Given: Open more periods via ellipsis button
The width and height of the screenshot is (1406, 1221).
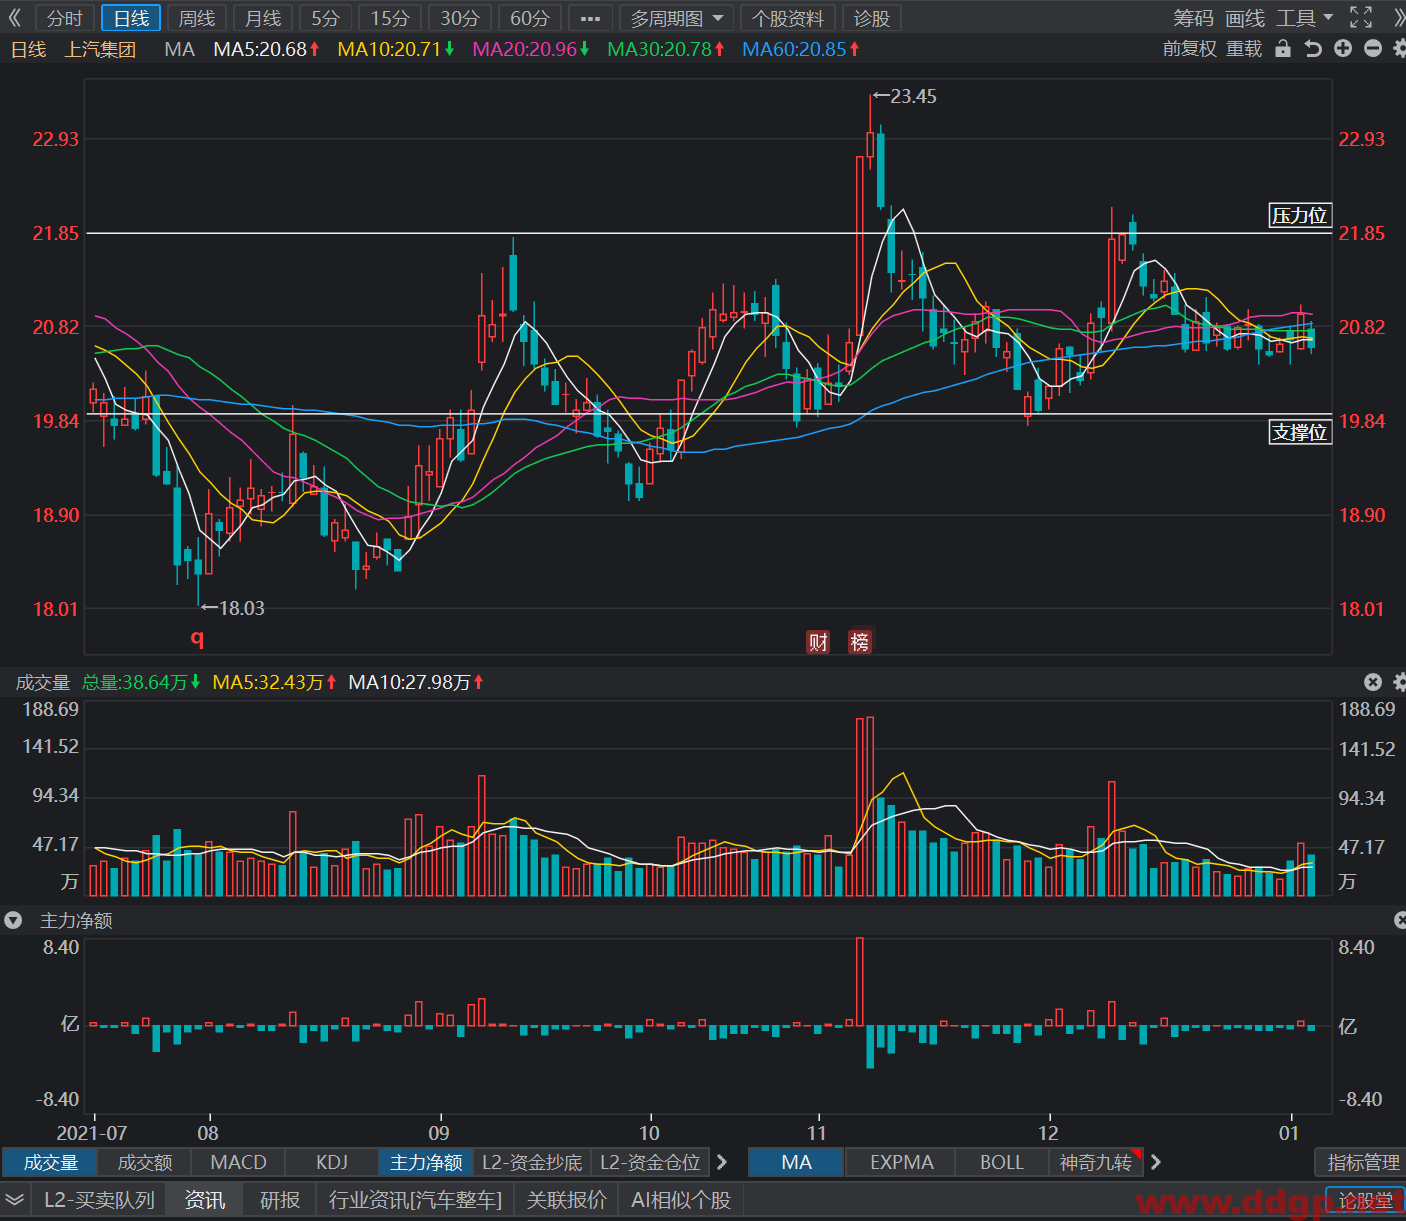Looking at the screenshot, I should click(x=591, y=18).
